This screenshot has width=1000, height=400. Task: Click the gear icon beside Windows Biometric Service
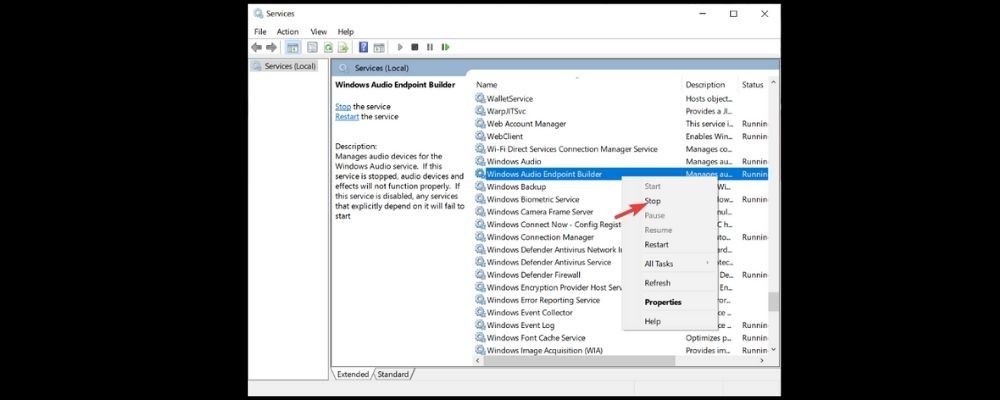click(480, 199)
